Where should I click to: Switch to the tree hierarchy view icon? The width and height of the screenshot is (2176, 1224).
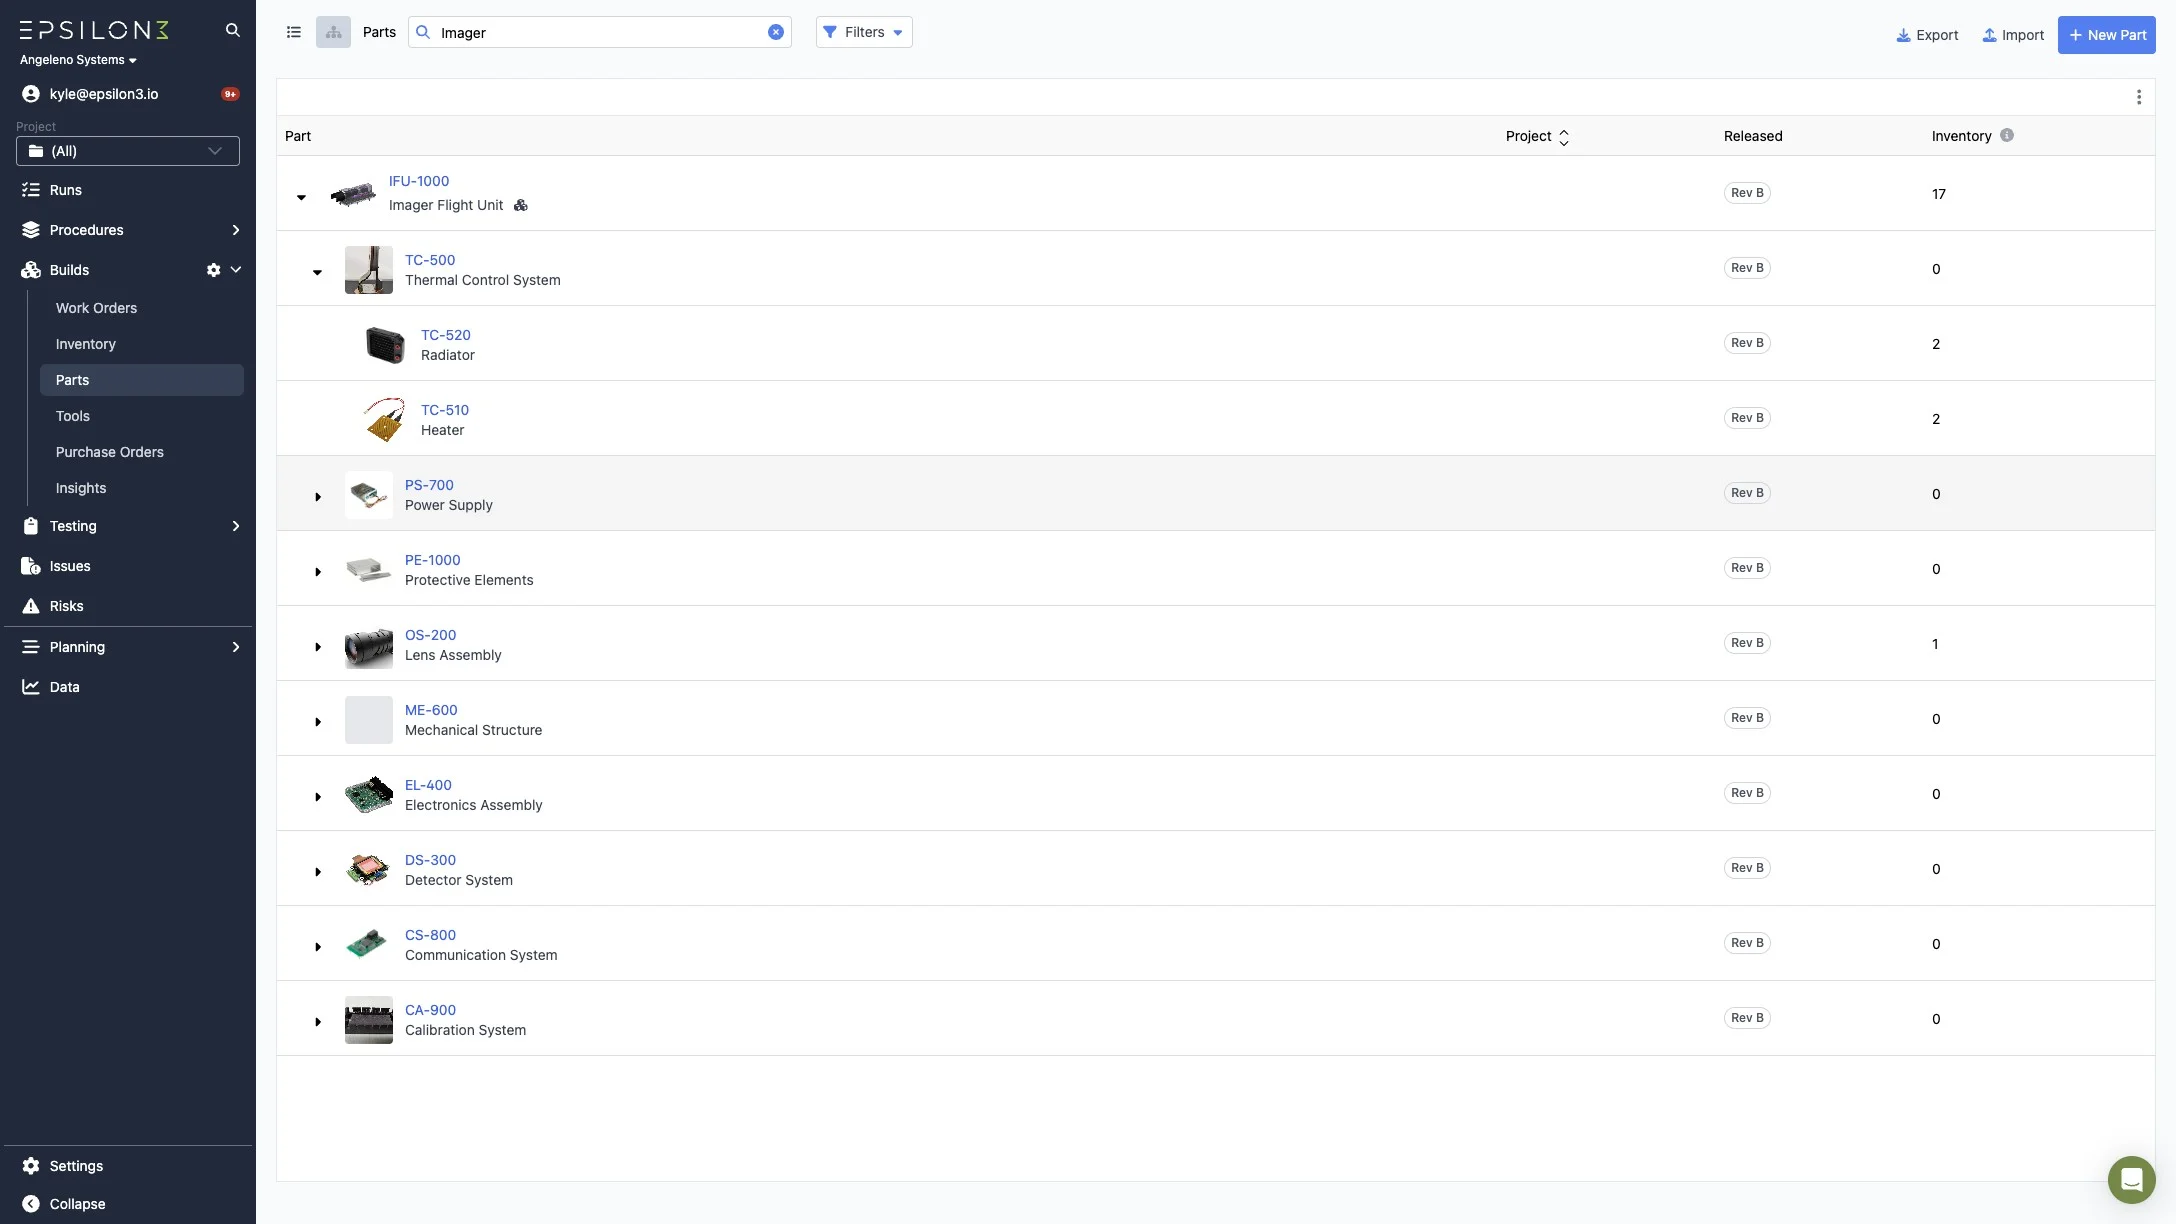(333, 32)
